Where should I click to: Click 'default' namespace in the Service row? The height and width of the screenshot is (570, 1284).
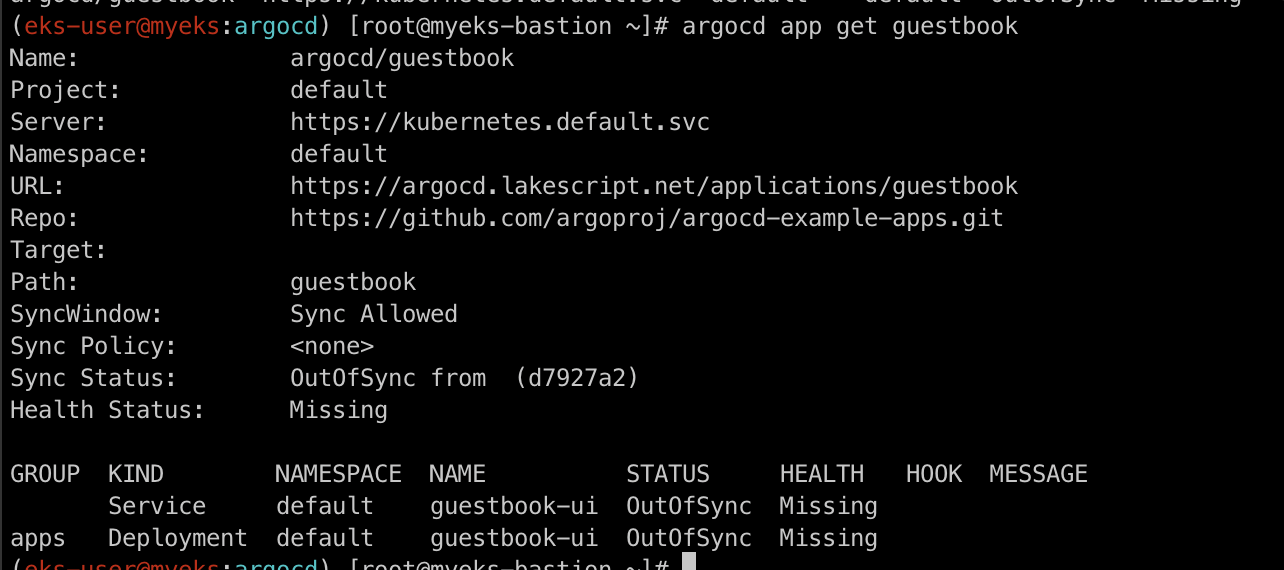tap(325, 506)
